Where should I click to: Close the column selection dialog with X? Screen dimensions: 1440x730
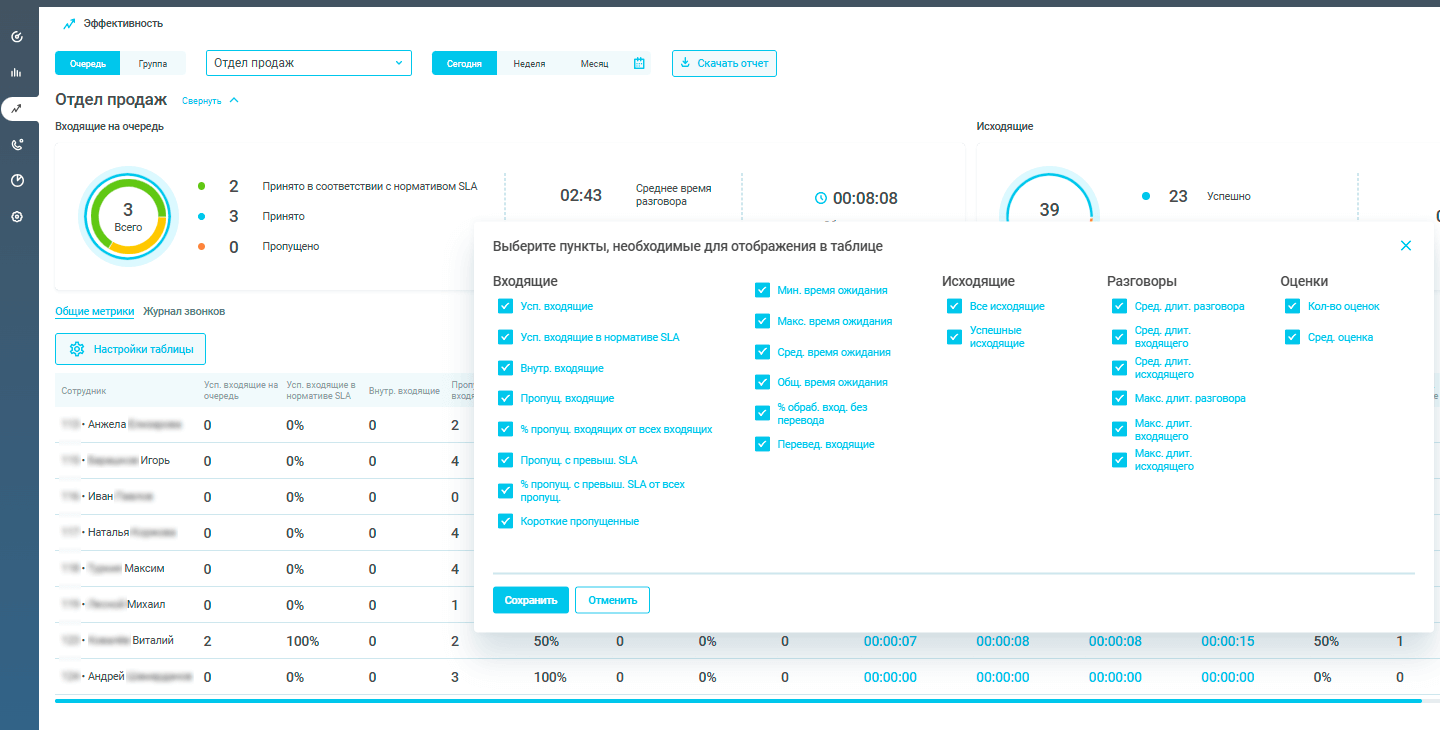pos(1406,245)
